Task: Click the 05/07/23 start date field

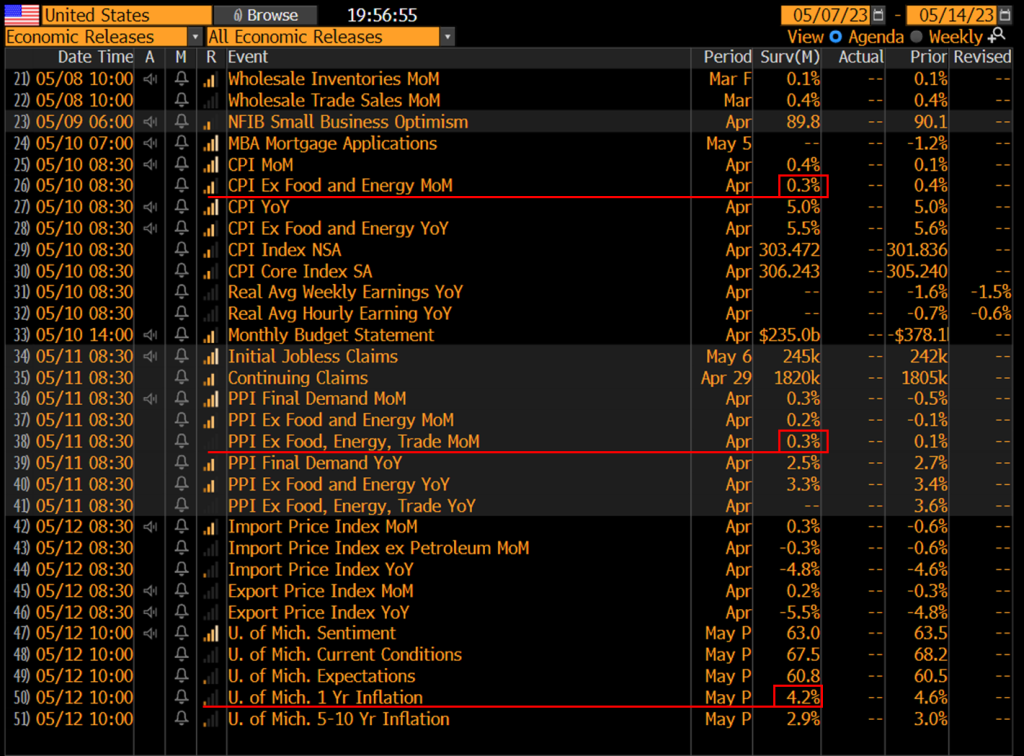Action: pos(826,15)
